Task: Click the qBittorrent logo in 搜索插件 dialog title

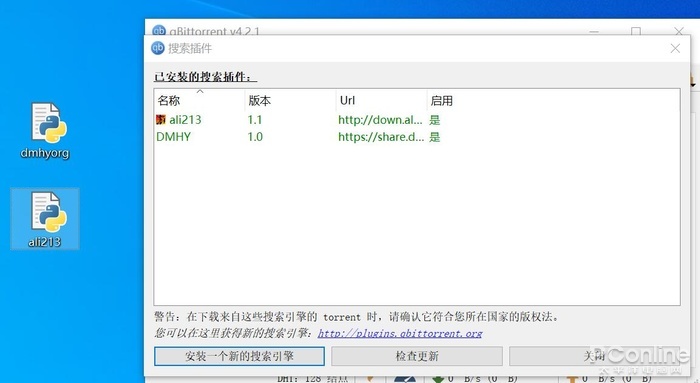Action: (158, 48)
